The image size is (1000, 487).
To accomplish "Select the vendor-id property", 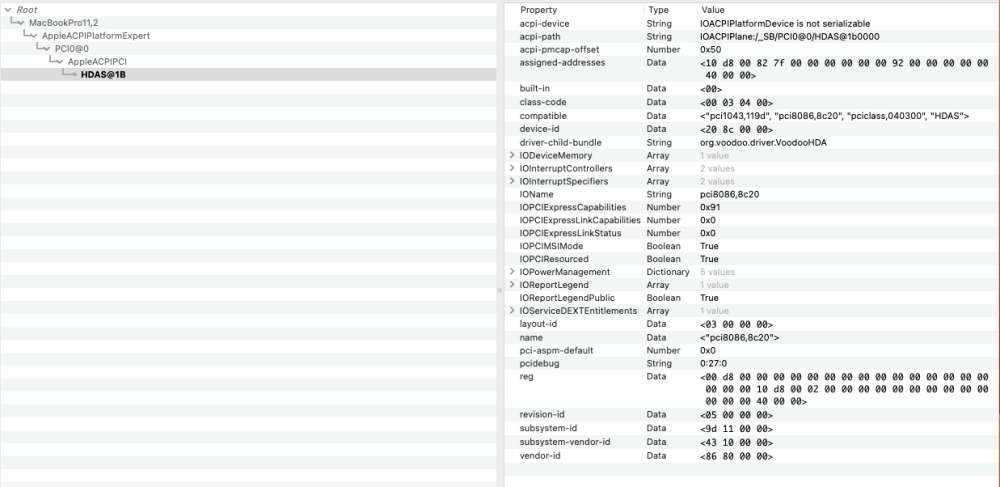I will 541,456.
